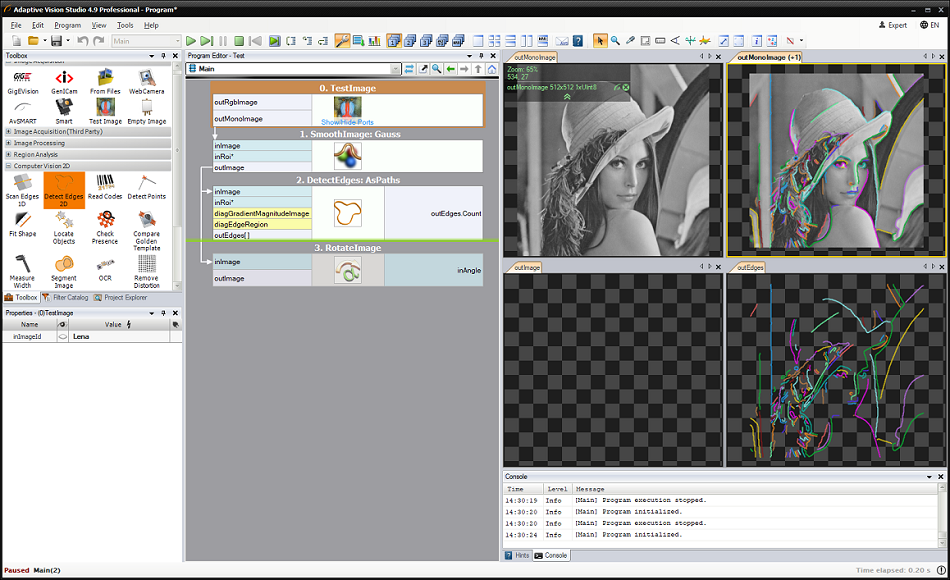Screen dimensions: 950x580
Task: Click the Check Presence tool
Action: pyautogui.click(x=105, y=226)
